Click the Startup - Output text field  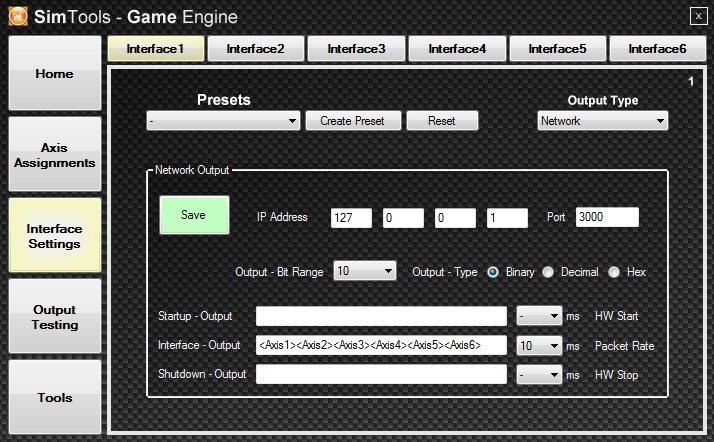click(381, 316)
